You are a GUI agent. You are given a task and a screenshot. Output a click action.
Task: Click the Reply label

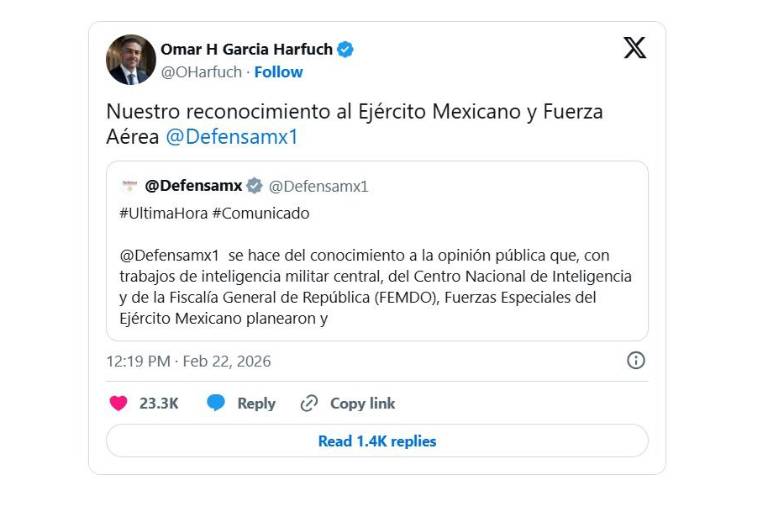click(x=256, y=403)
